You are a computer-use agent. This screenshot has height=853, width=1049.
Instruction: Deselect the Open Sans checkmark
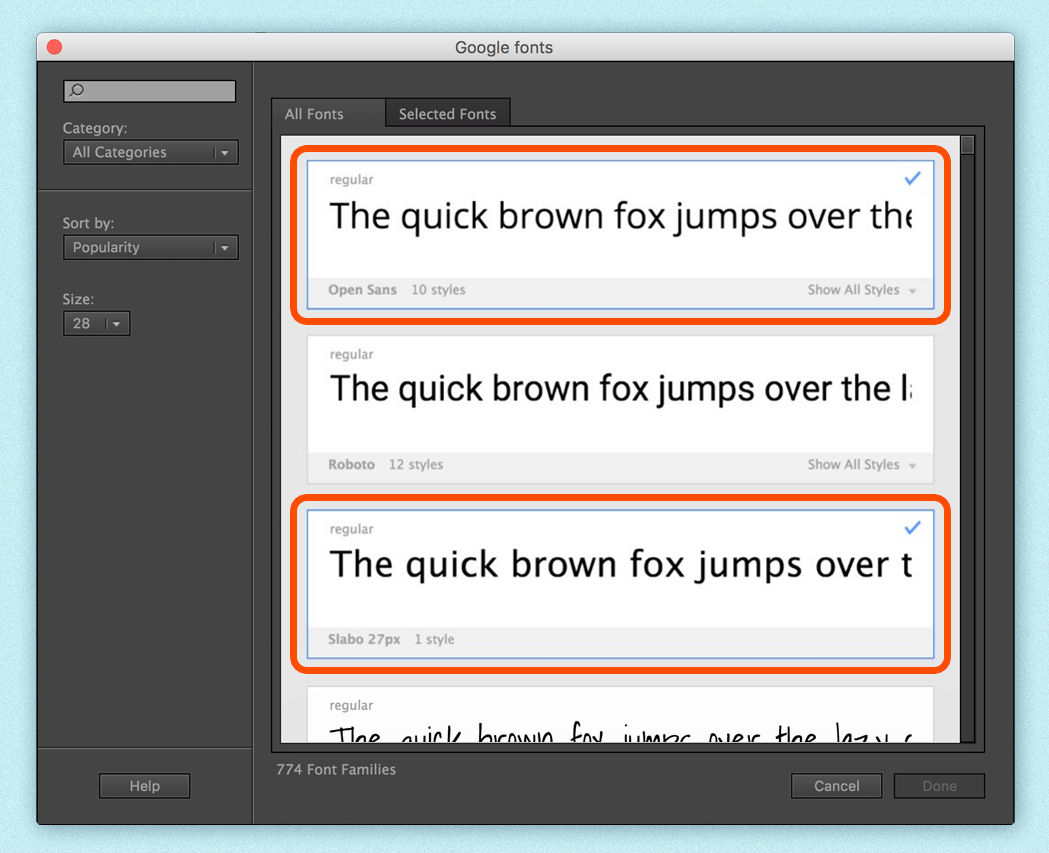coord(913,178)
